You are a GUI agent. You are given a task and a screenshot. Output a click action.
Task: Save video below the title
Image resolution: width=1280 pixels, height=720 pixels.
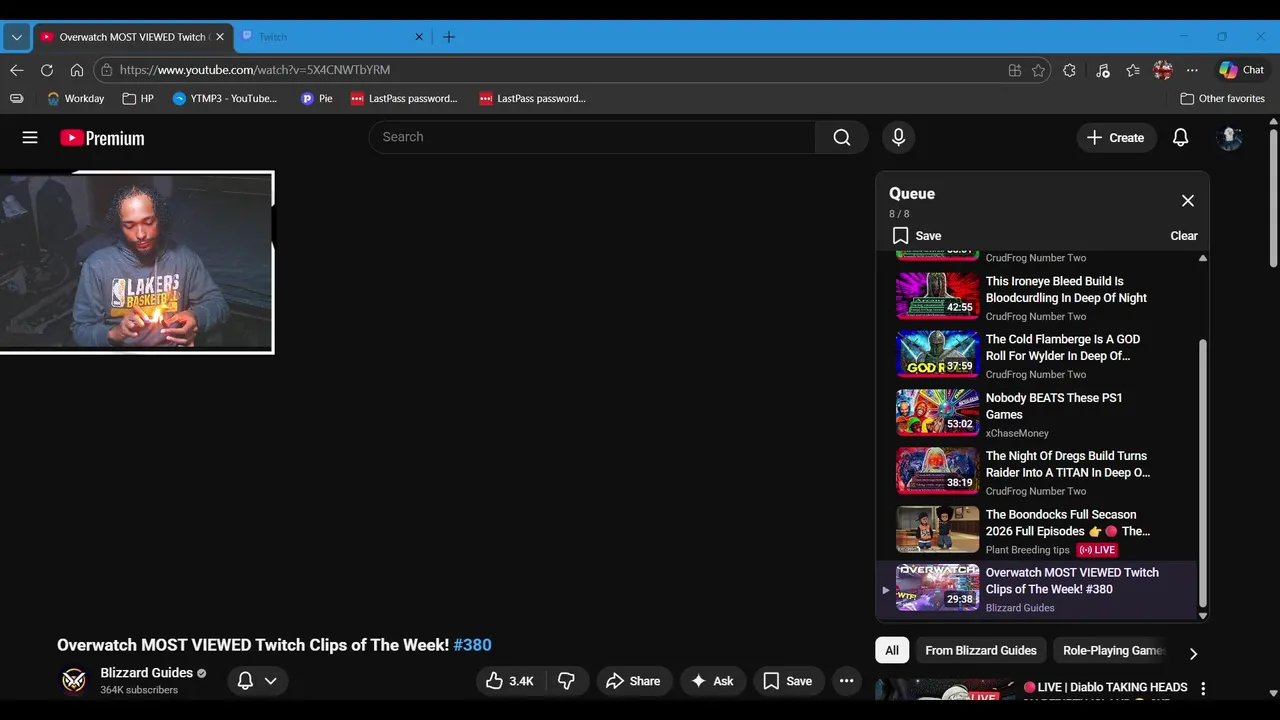click(788, 681)
